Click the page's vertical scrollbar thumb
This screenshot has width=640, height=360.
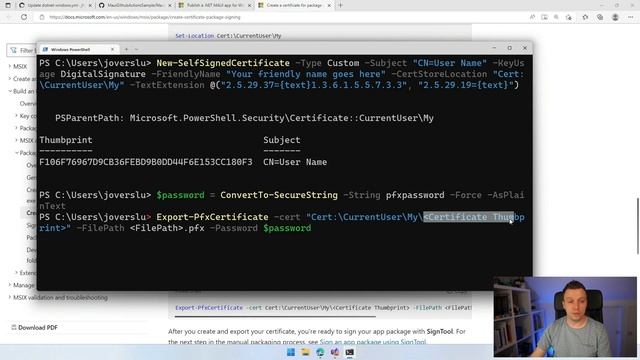(638, 226)
